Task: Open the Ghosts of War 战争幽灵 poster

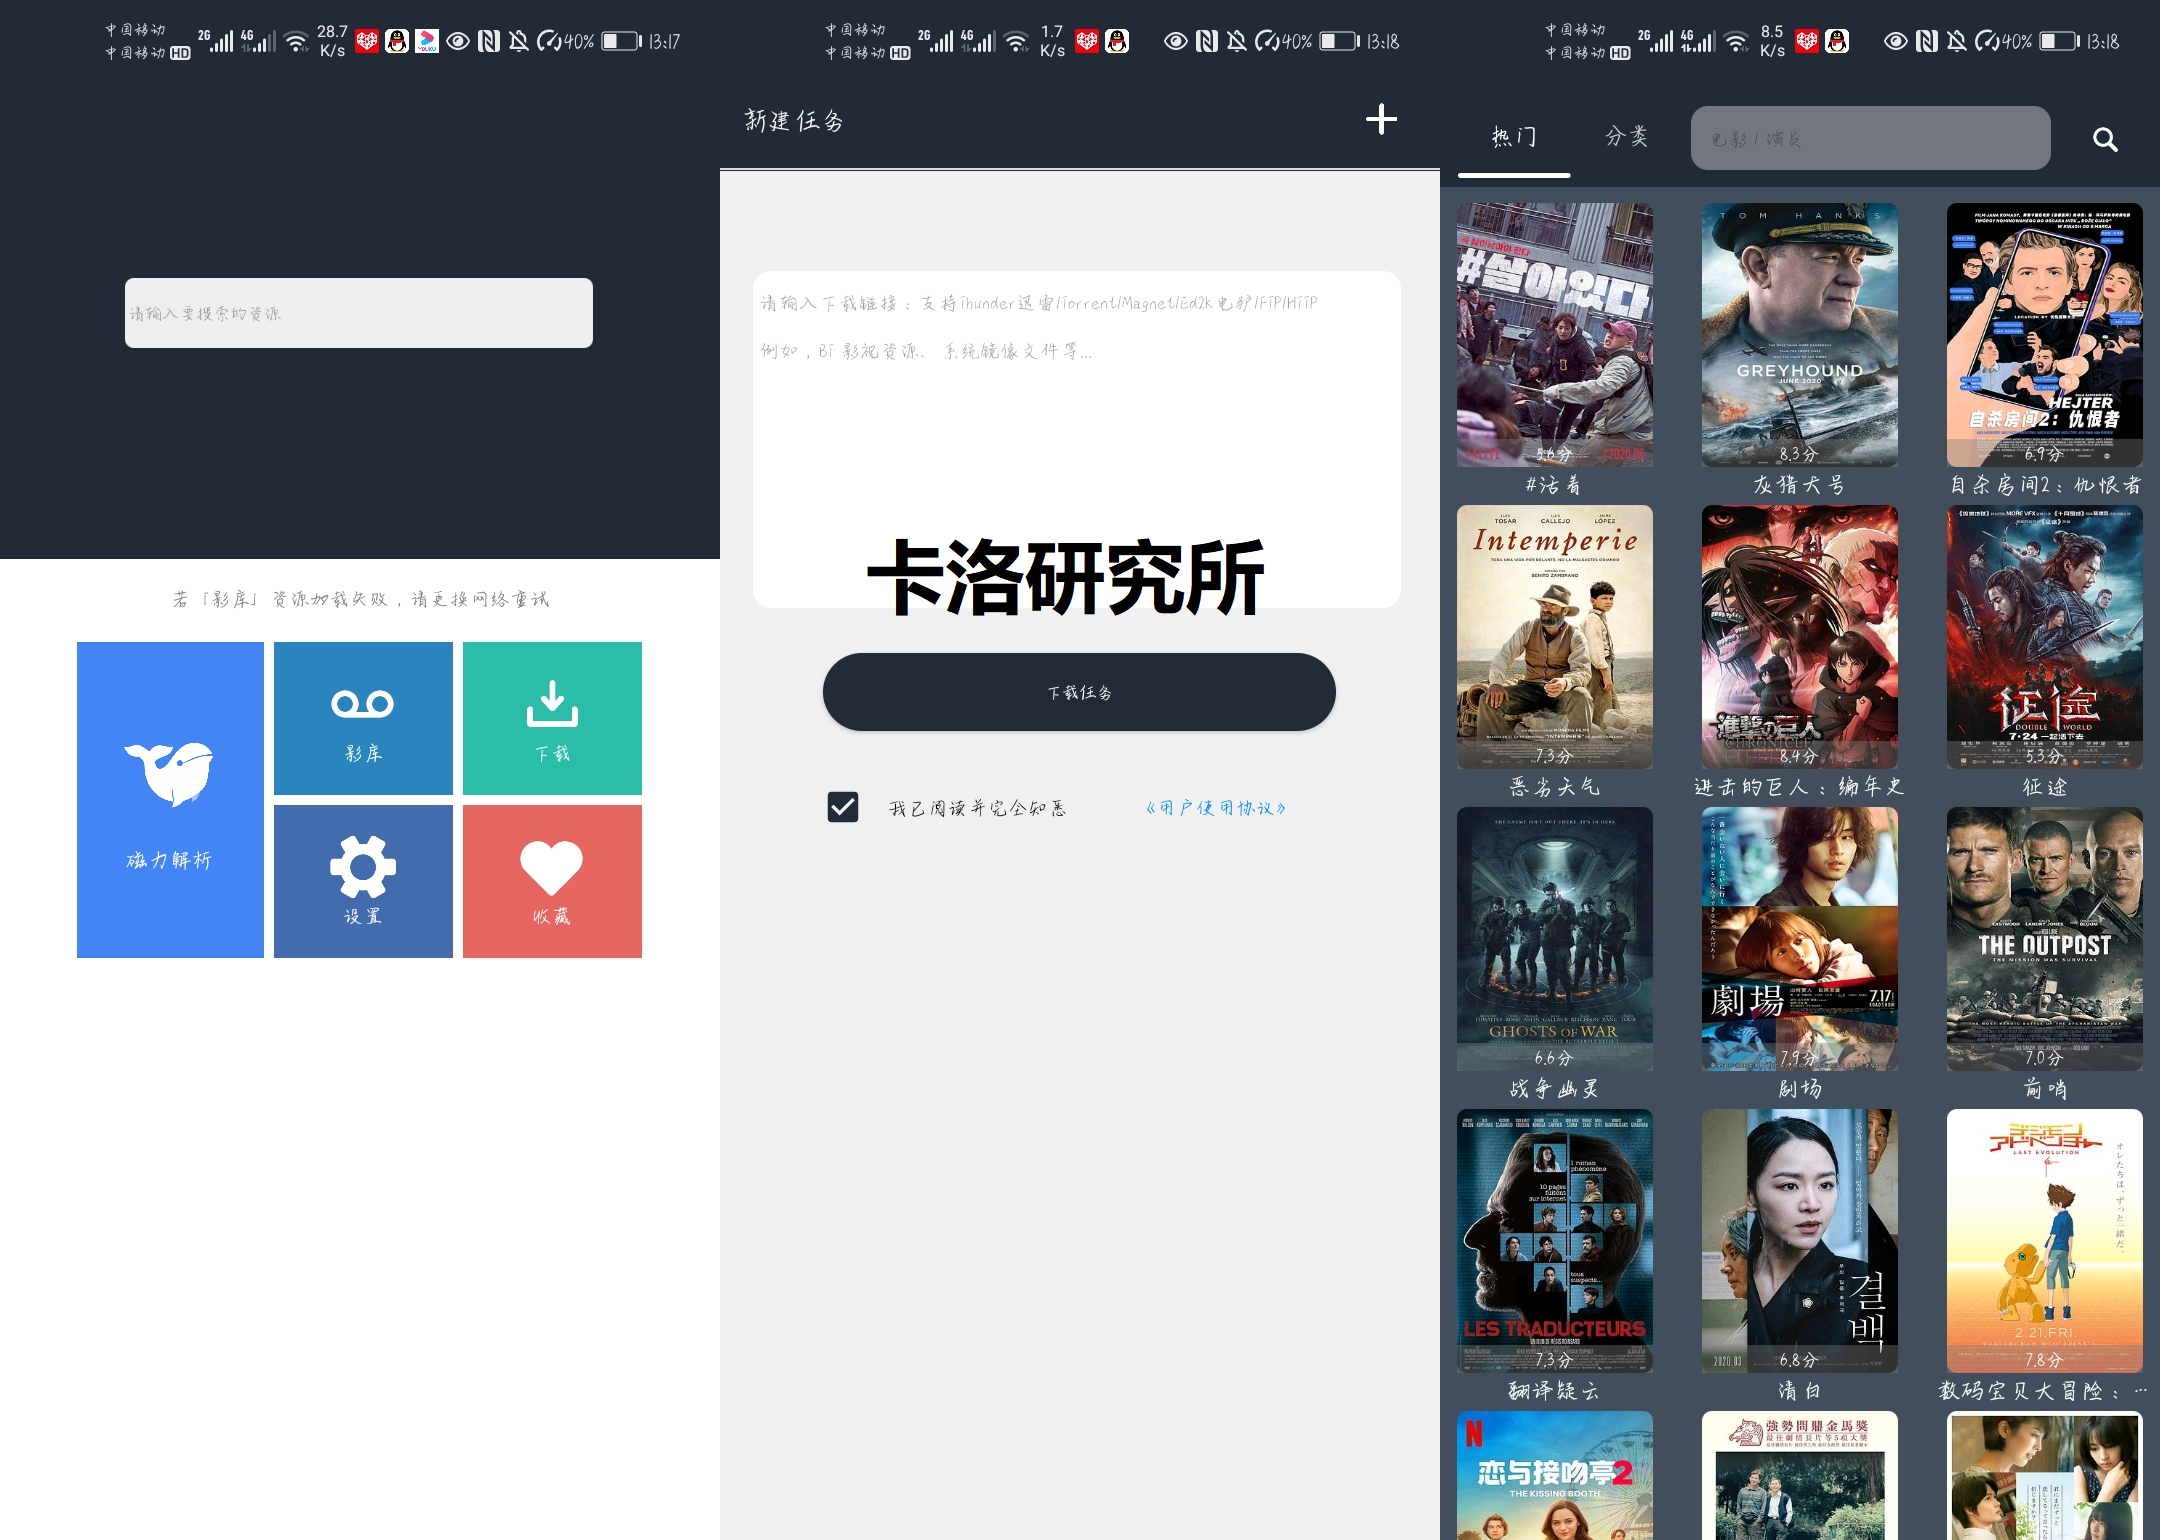Action: pyautogui.click(x=1555, y=939)
